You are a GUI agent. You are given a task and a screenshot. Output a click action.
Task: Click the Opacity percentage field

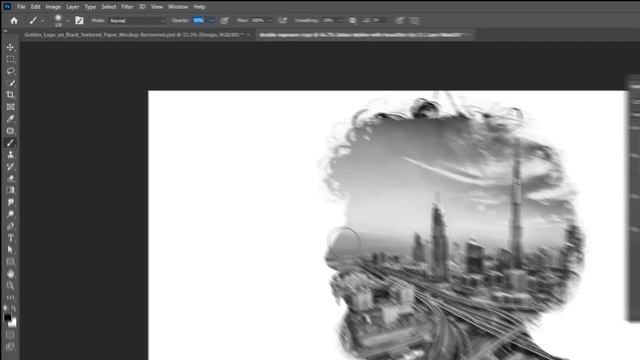point(199,20)
